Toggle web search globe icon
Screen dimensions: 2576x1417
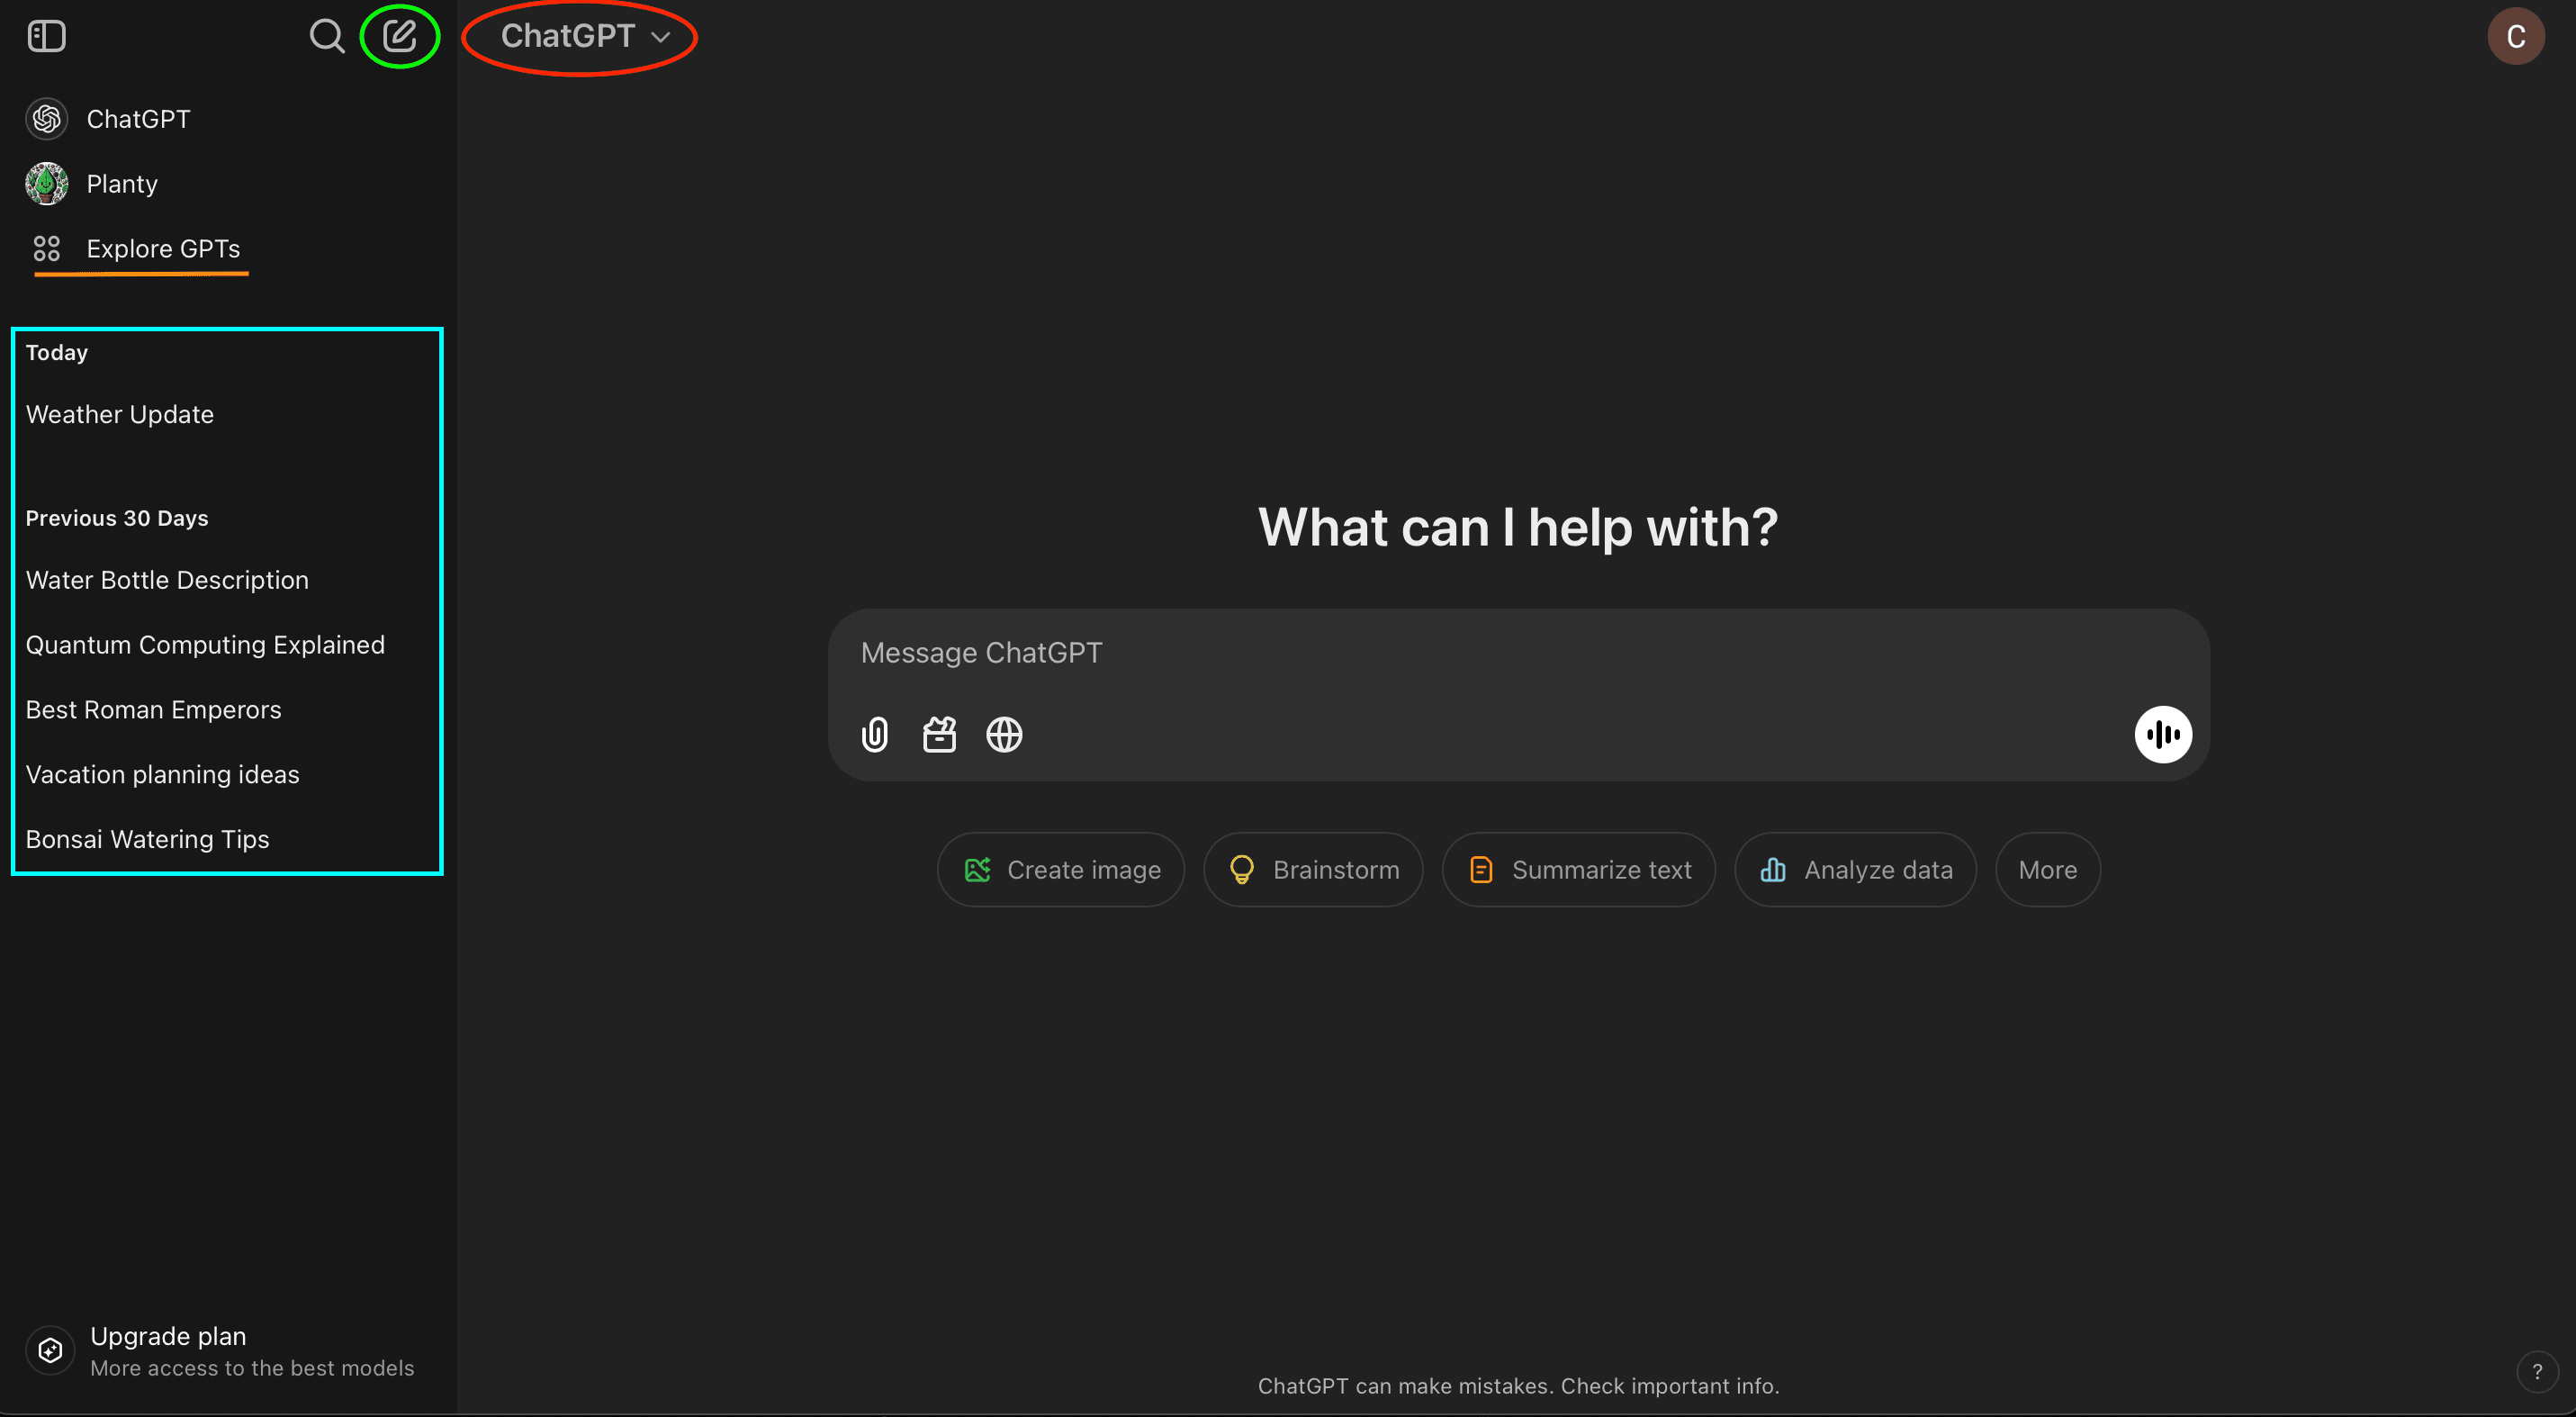click(1004, 735)
